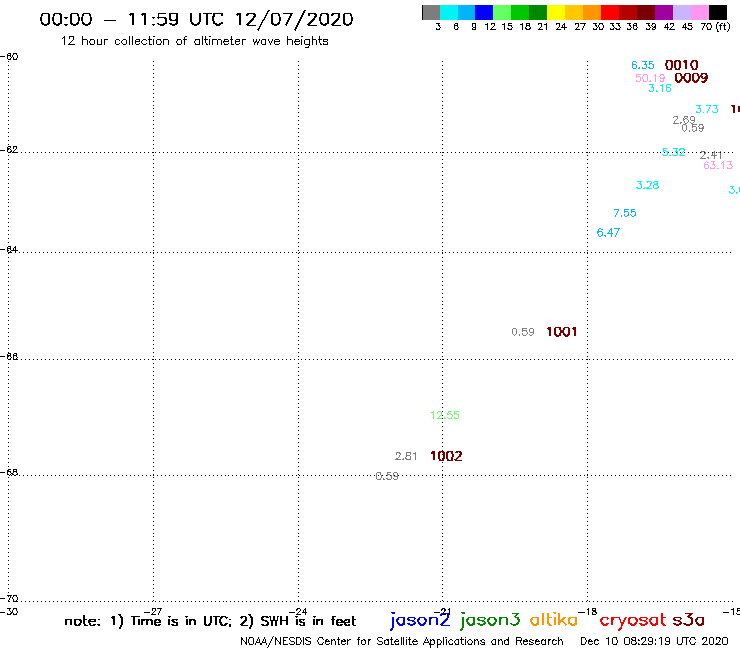740x650 pixels.
Task: Click the gray swatch in the color scale
Action: click(x=431, y=12)
